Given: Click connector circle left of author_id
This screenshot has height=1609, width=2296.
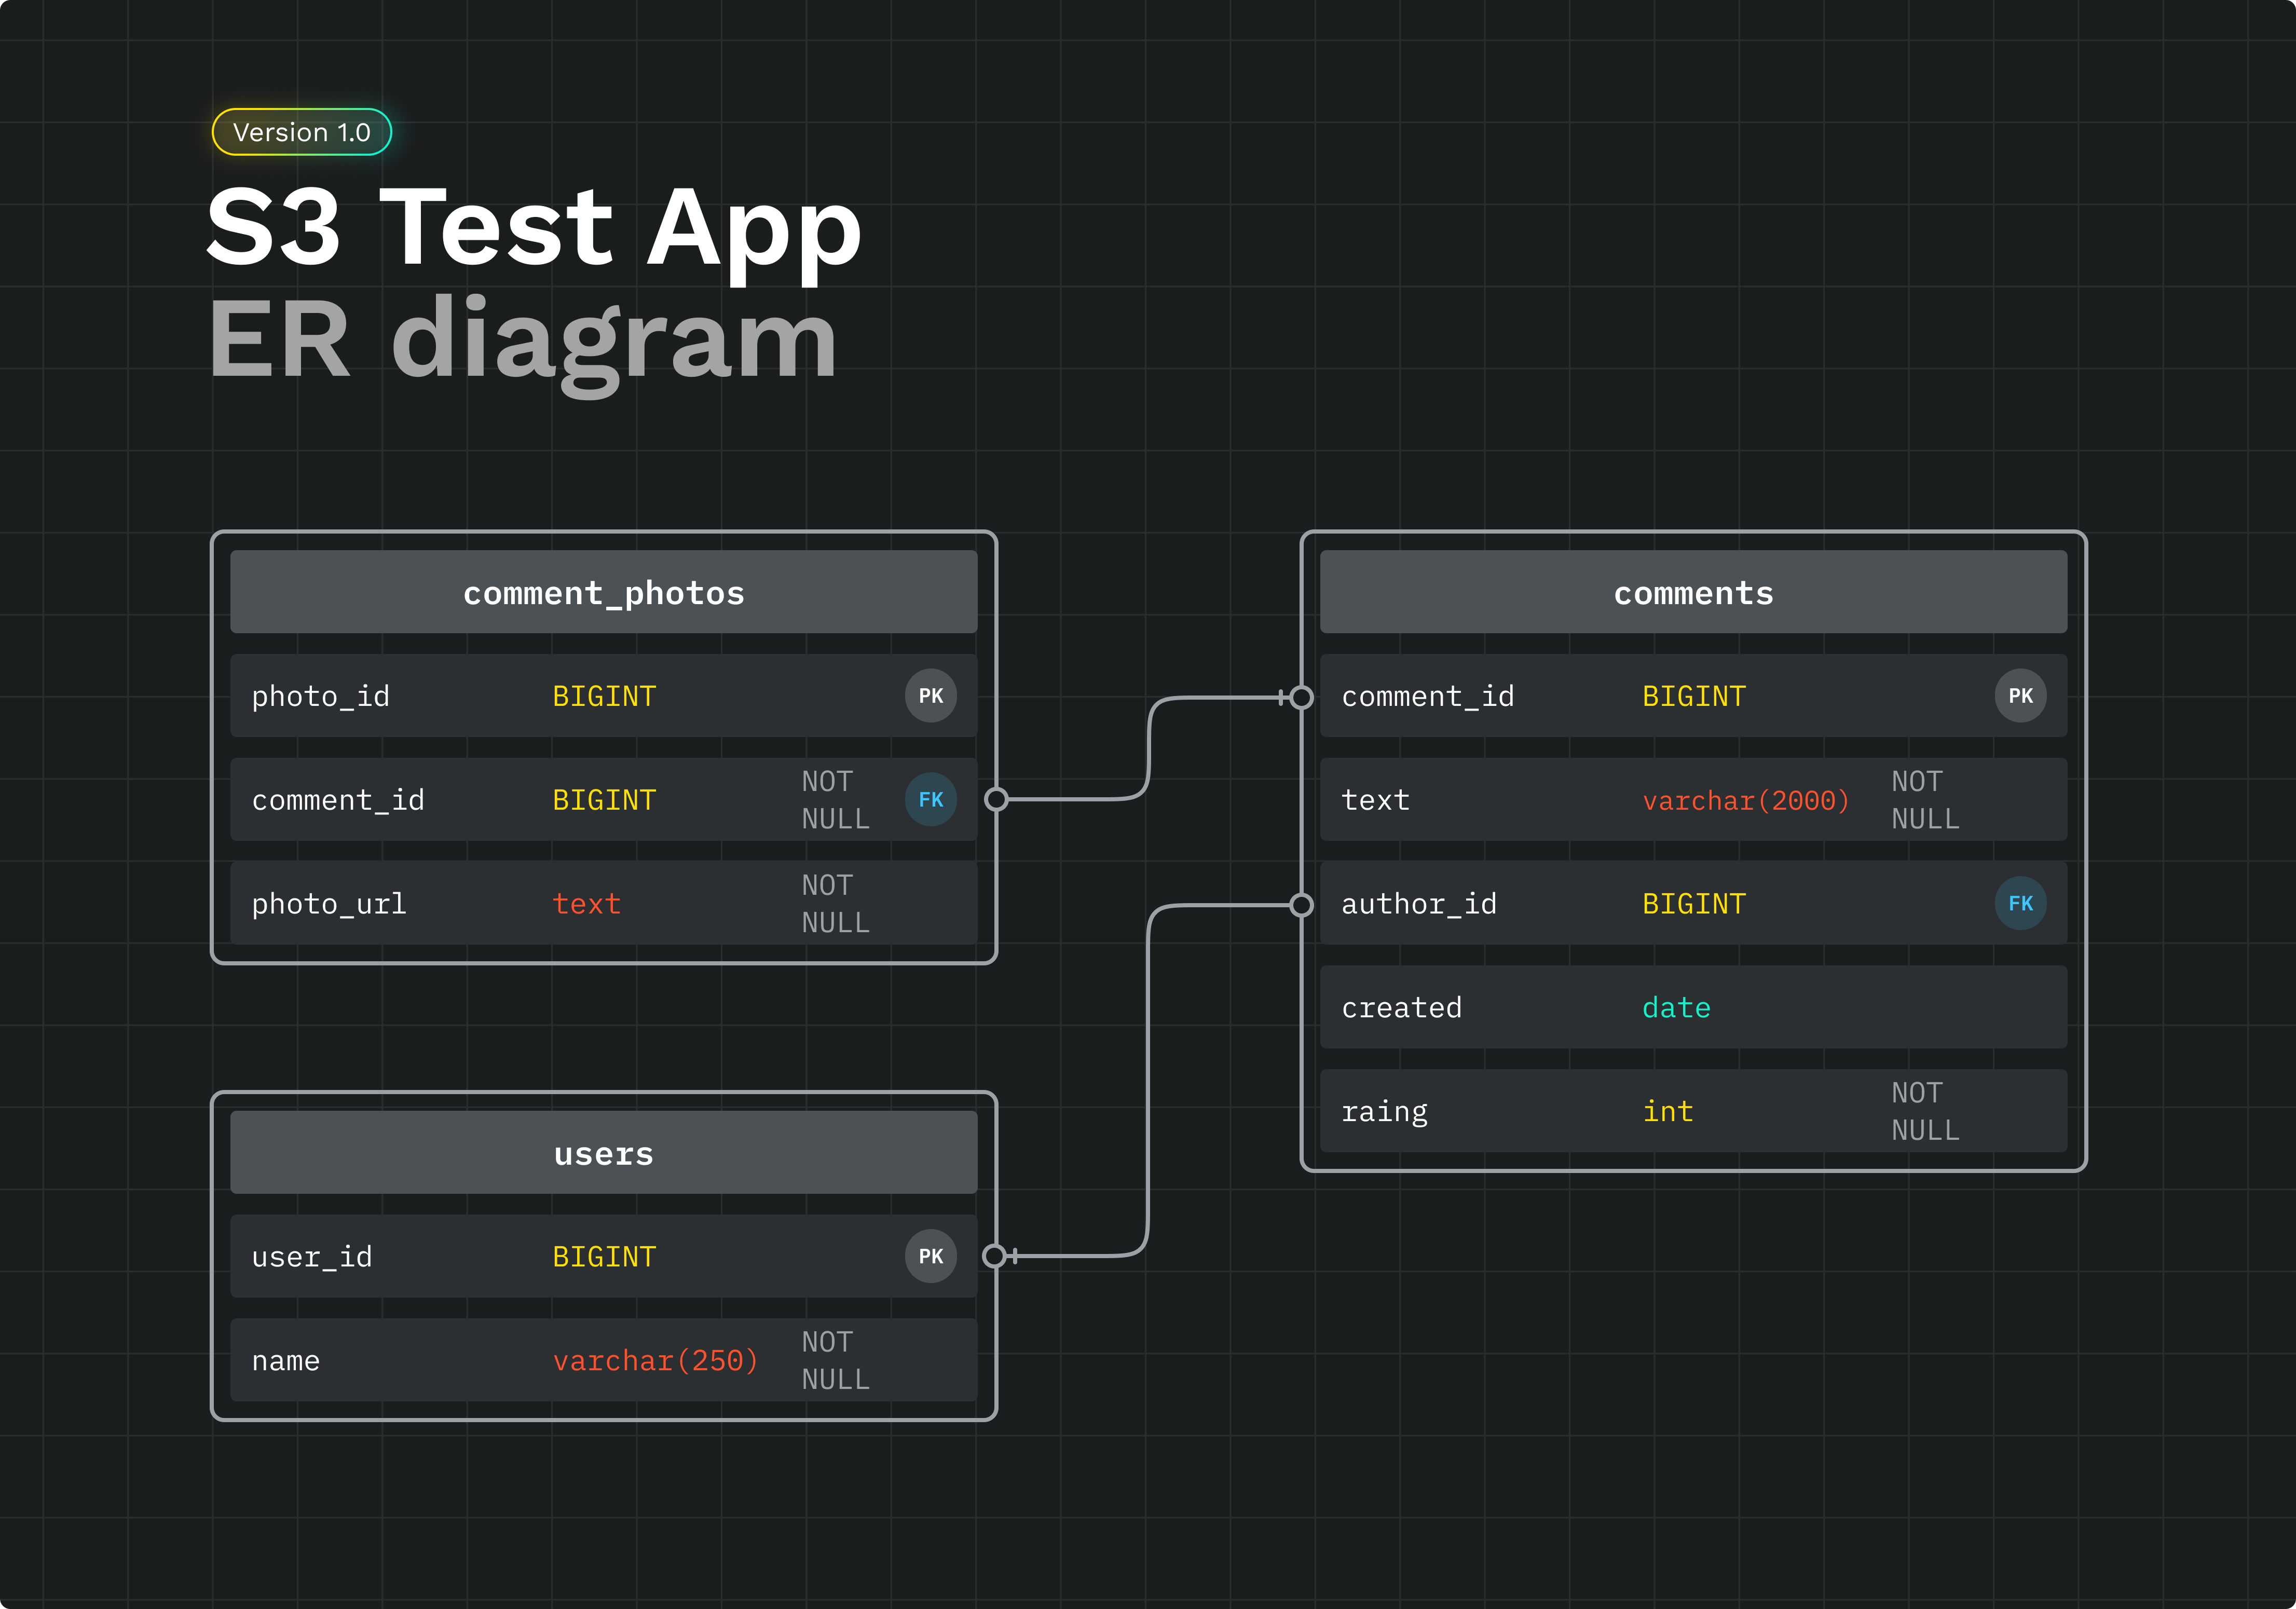Looking at the screenshot, I should point(1301,905).
